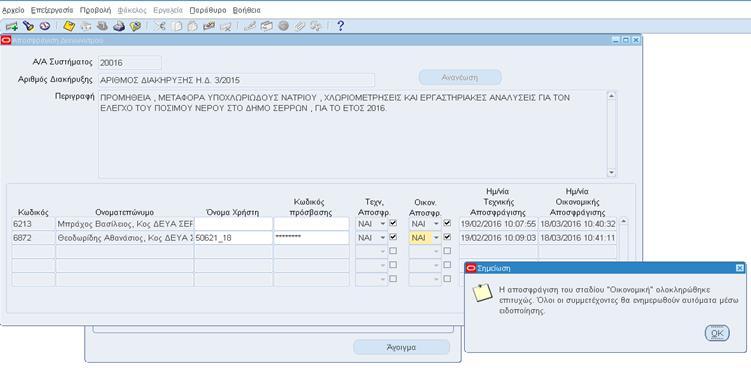Click date cell 18/03/2016 10:41:11
The image size is (751, 368).
point(578,238)
